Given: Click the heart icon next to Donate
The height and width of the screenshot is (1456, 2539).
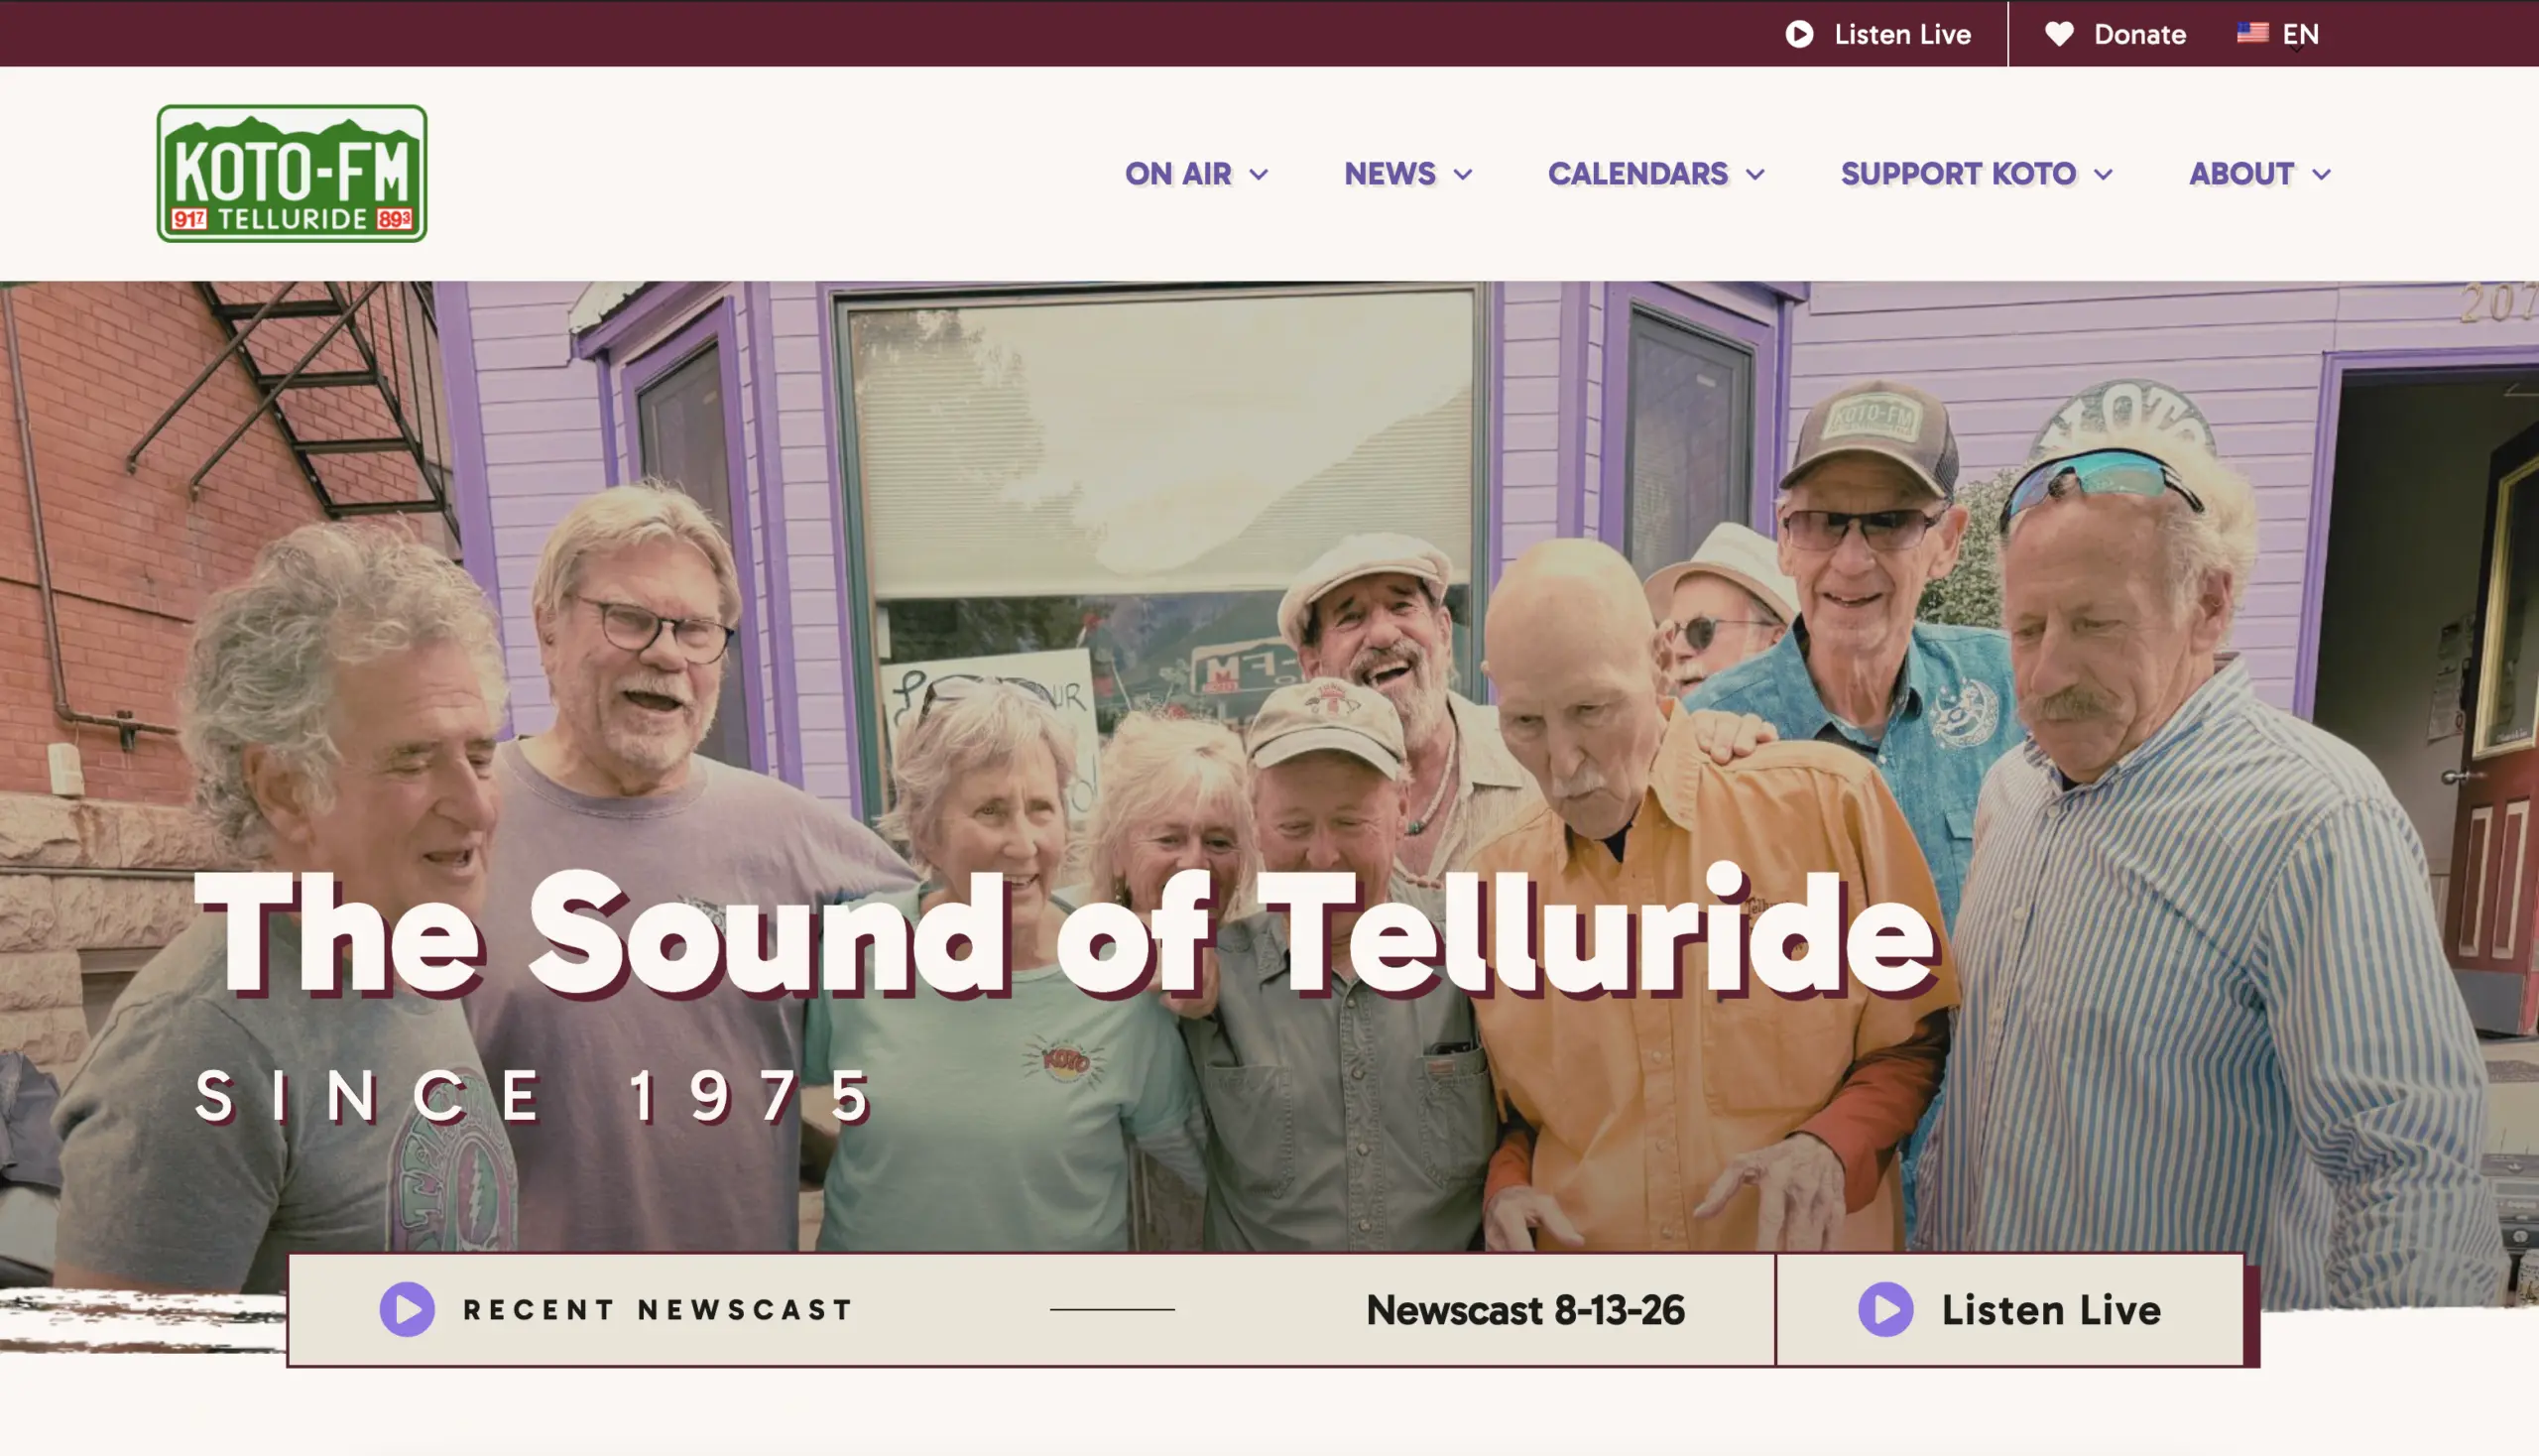Looking at the screenshot, I should point(2059,34).
